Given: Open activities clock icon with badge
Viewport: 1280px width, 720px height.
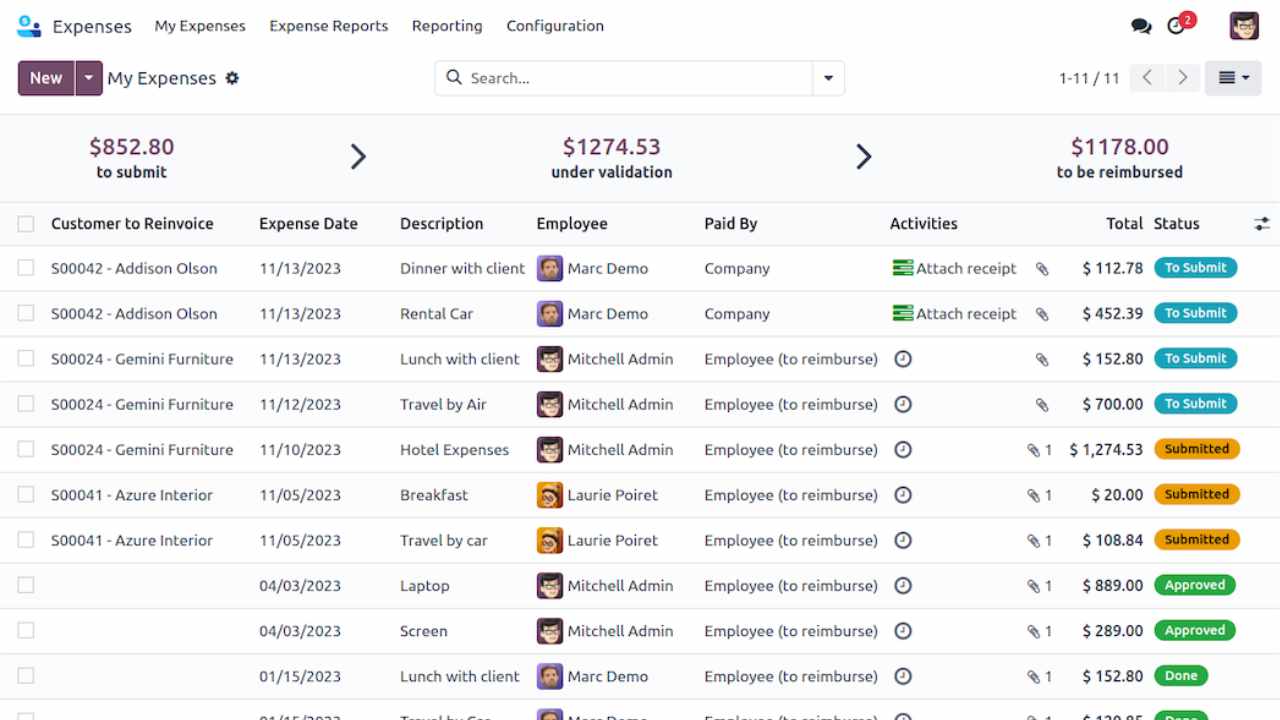Looking at the screenshot, I should (x=1177, y=26).
